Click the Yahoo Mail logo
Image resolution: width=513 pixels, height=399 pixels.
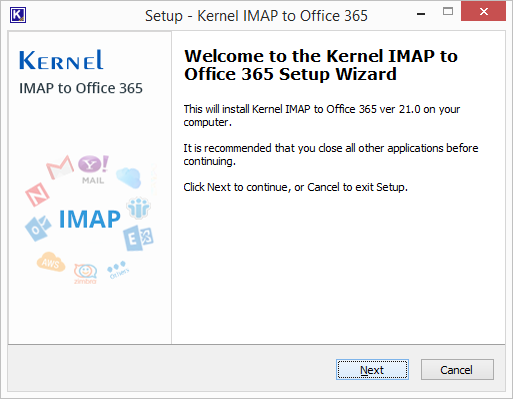pyautogui.click(x=93, y=169)
